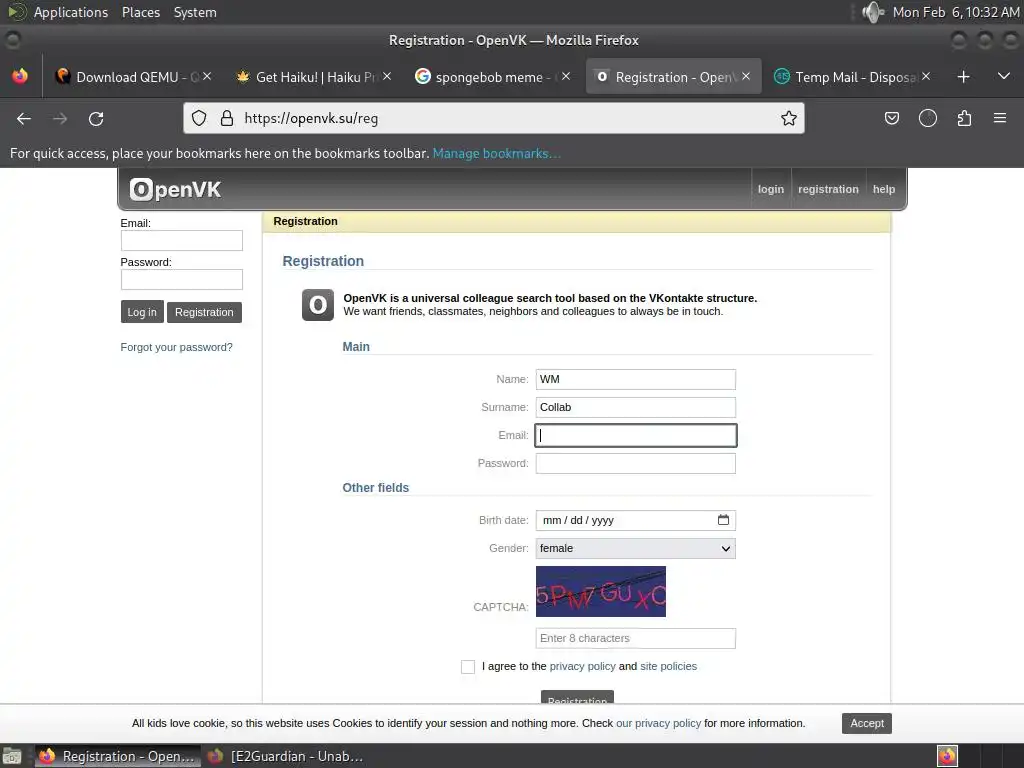
Task: Focus the registration form Password field
Action: [x=635, y=464]
